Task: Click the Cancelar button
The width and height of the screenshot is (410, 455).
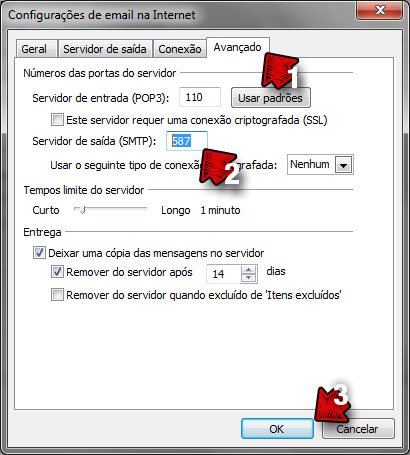Action: 358,429
